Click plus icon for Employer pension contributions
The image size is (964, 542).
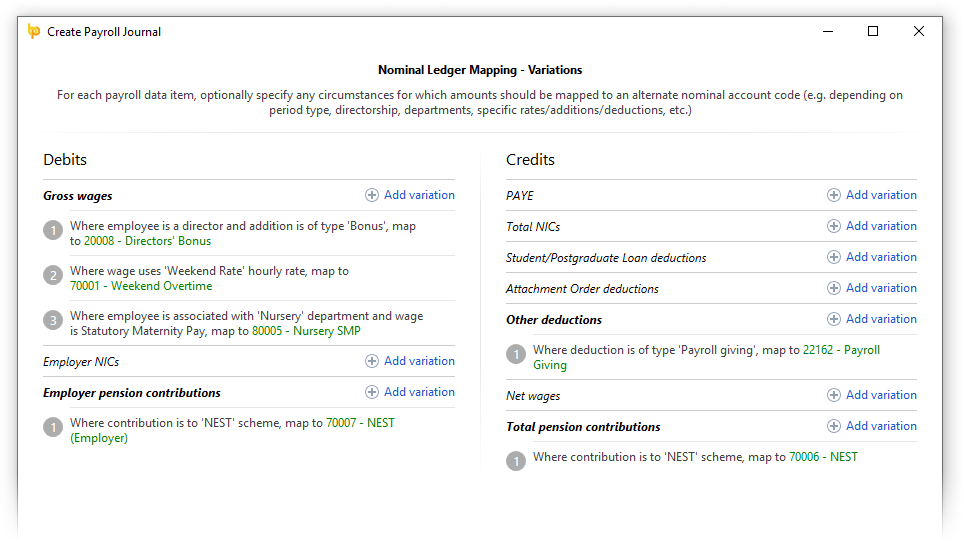coord(371,392)
